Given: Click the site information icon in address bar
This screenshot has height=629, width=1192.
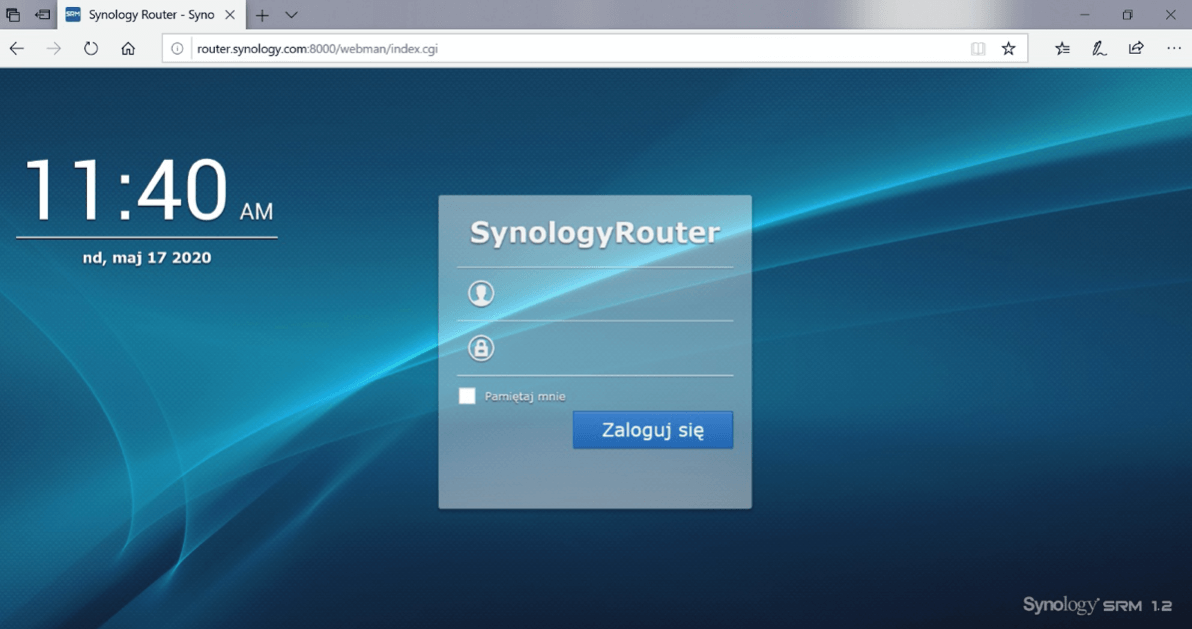Looking at the screenshot, I should pyautogui.click(x=177, y=48).
